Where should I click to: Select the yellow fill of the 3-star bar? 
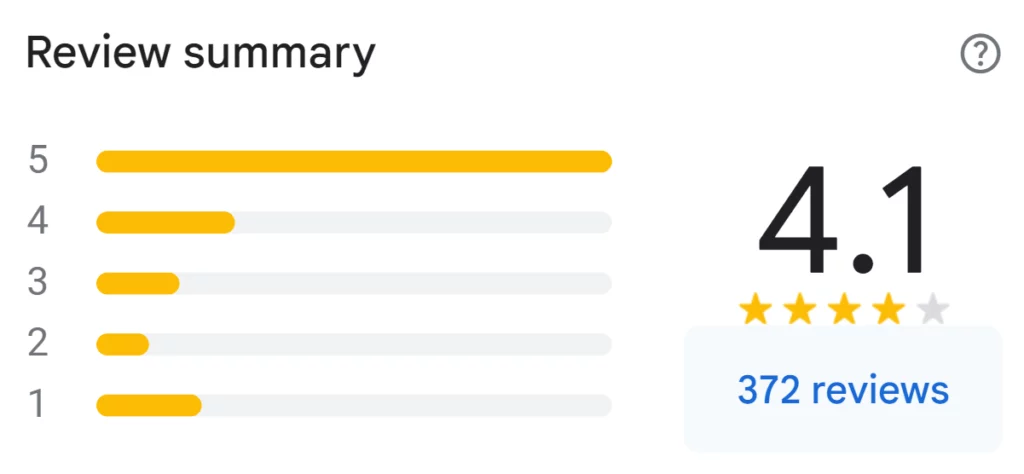[137, 283]
